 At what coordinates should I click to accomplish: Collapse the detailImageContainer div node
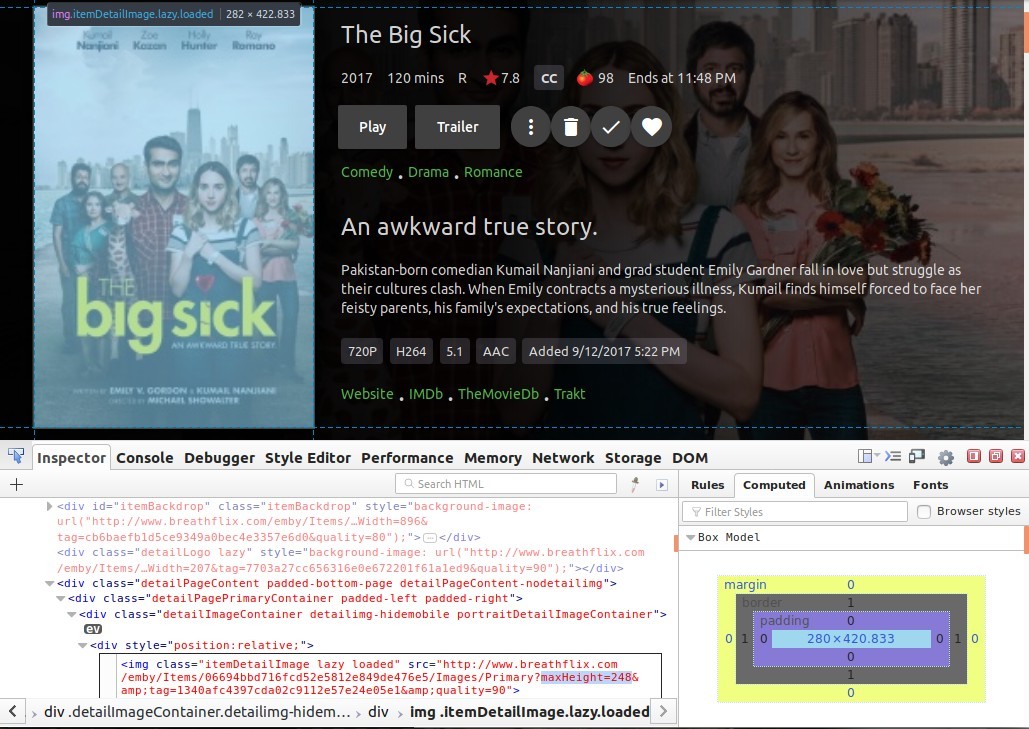(x=72, y=614)
